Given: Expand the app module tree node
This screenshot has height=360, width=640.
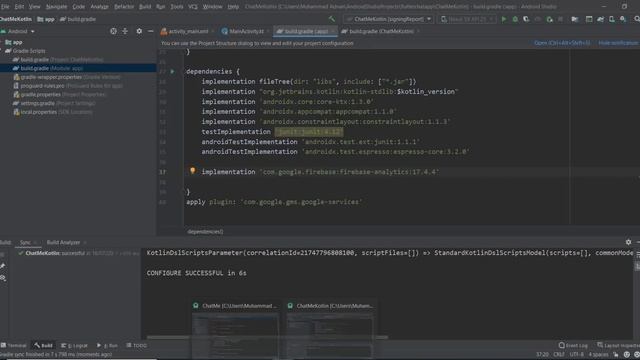Looking at the screenshot, I should (x=2, y=42).
